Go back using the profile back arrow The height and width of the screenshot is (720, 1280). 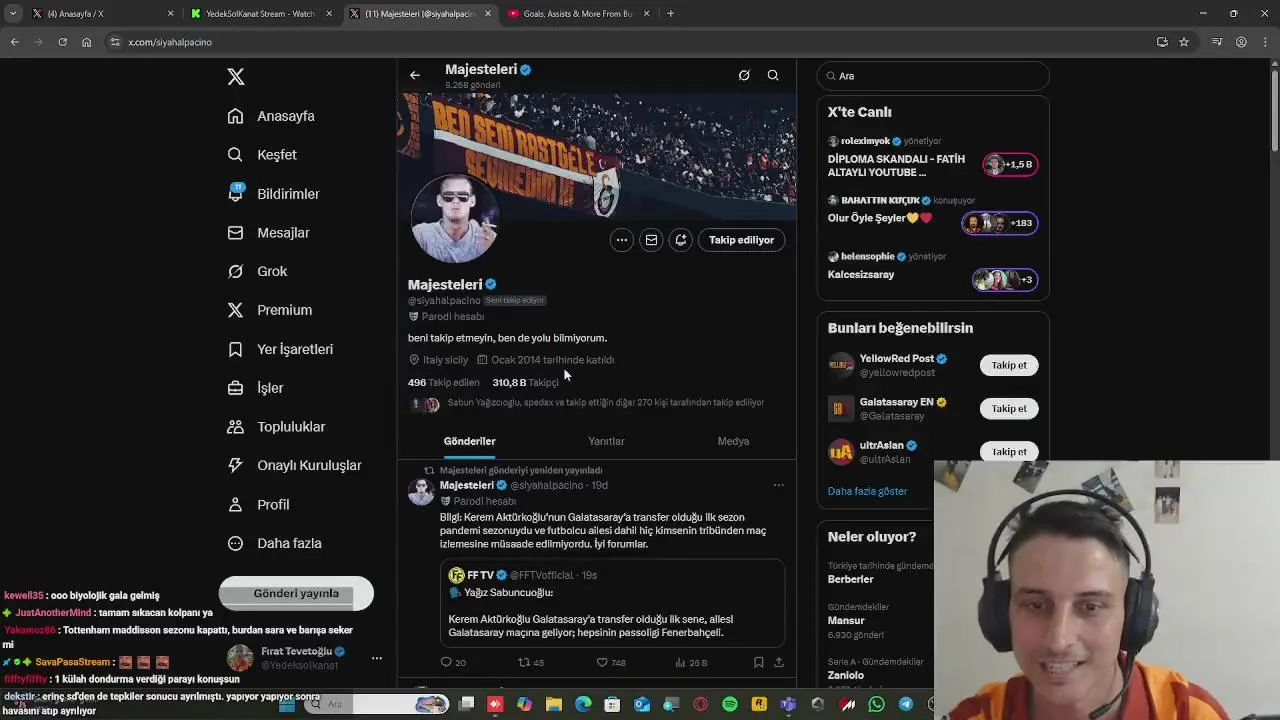pyautogui.click(x=415, y=75)
